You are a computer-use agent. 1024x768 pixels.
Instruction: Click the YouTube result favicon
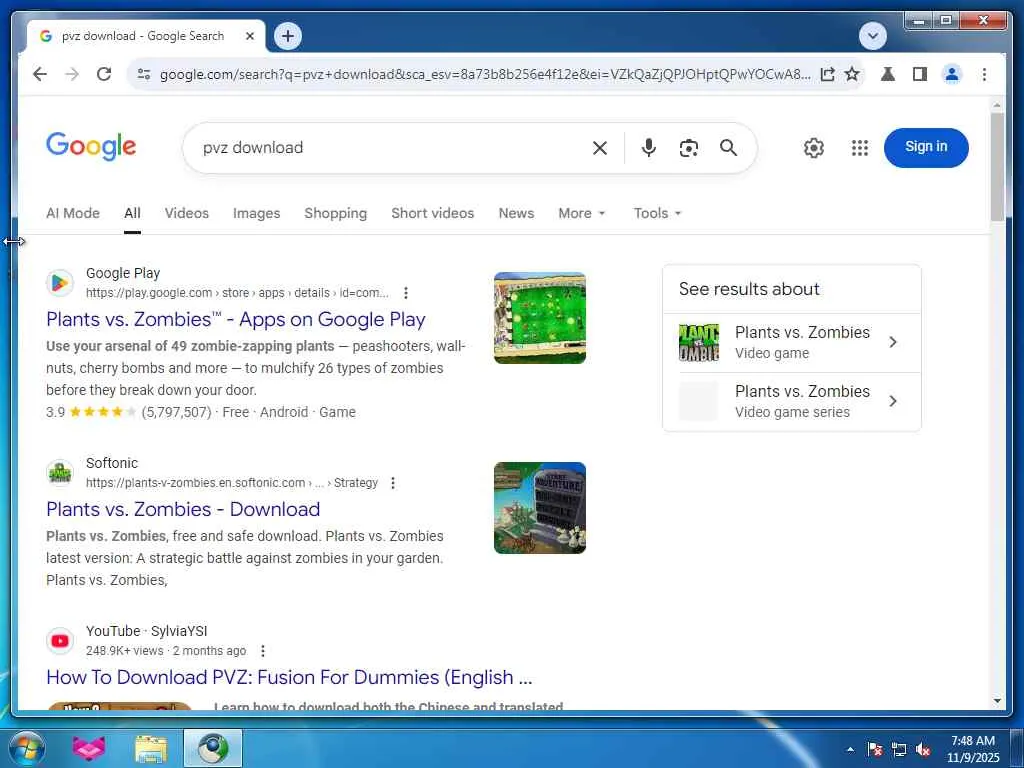click(60, 641)
